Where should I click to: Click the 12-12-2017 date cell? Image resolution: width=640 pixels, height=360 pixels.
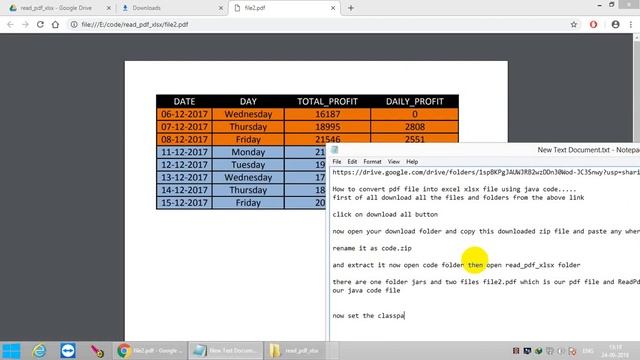click(x=184, y=165)
